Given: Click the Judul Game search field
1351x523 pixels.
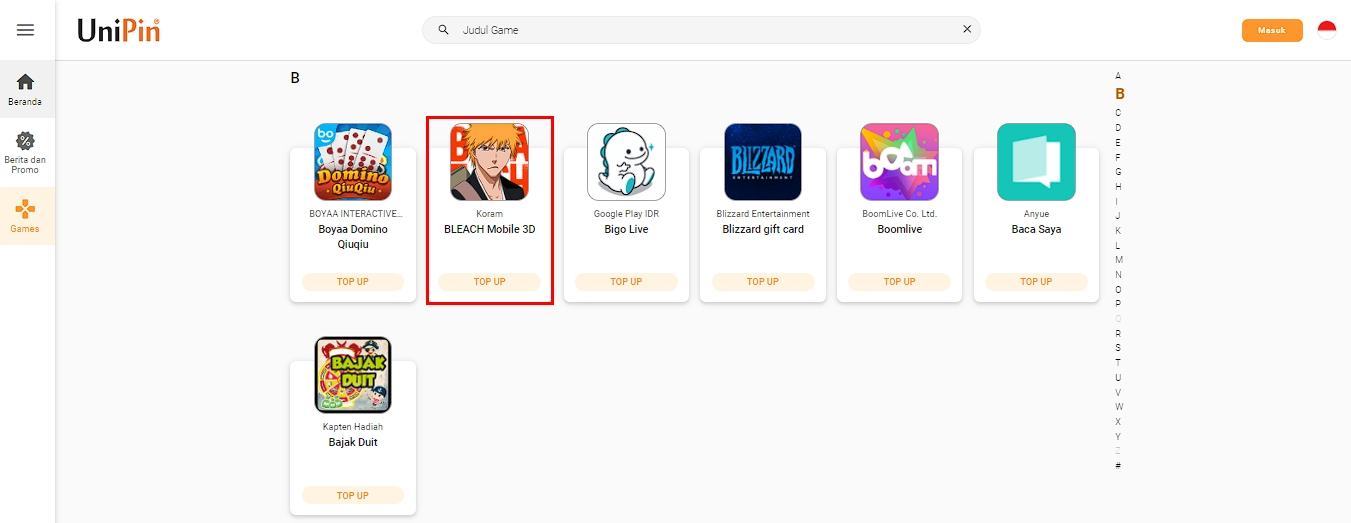Looking at the screenshot, I should point(701,30).
